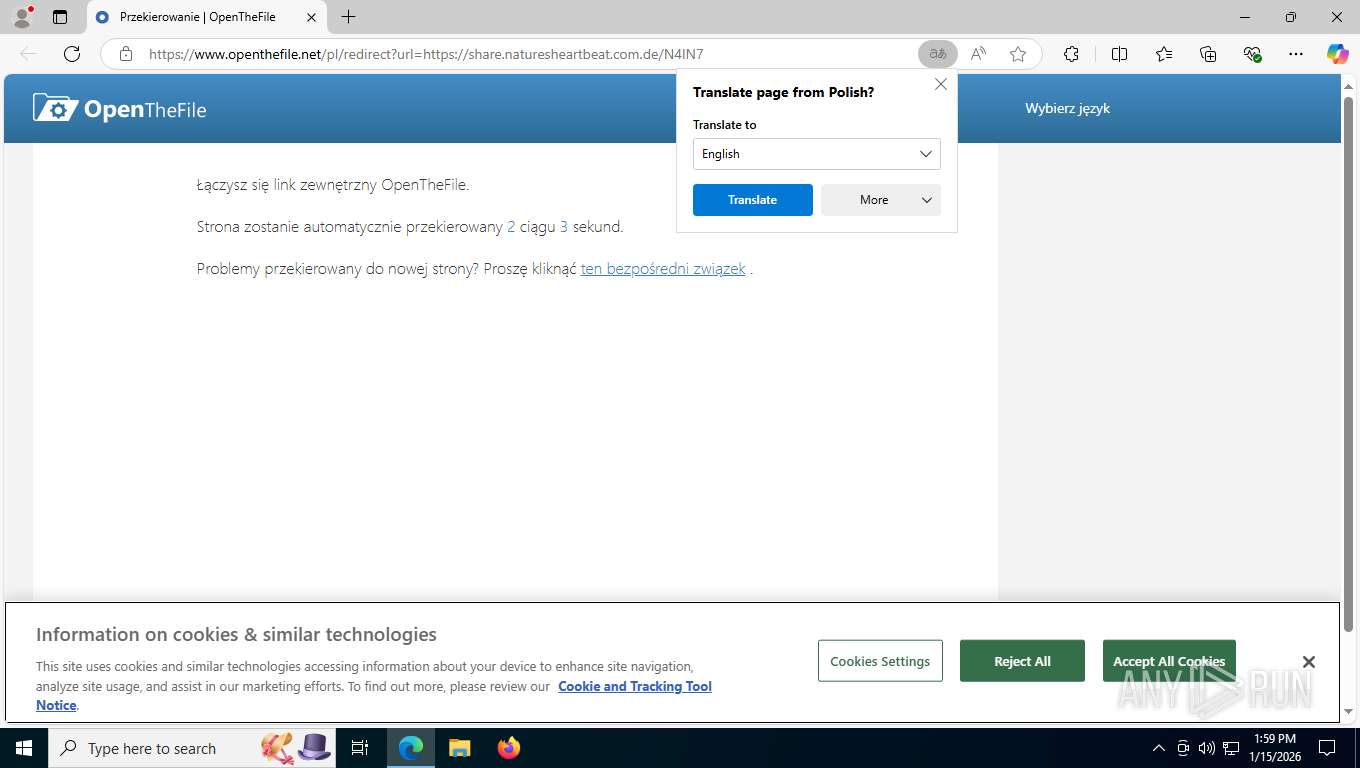Open Cookies Settings

(x=880, y=661)
